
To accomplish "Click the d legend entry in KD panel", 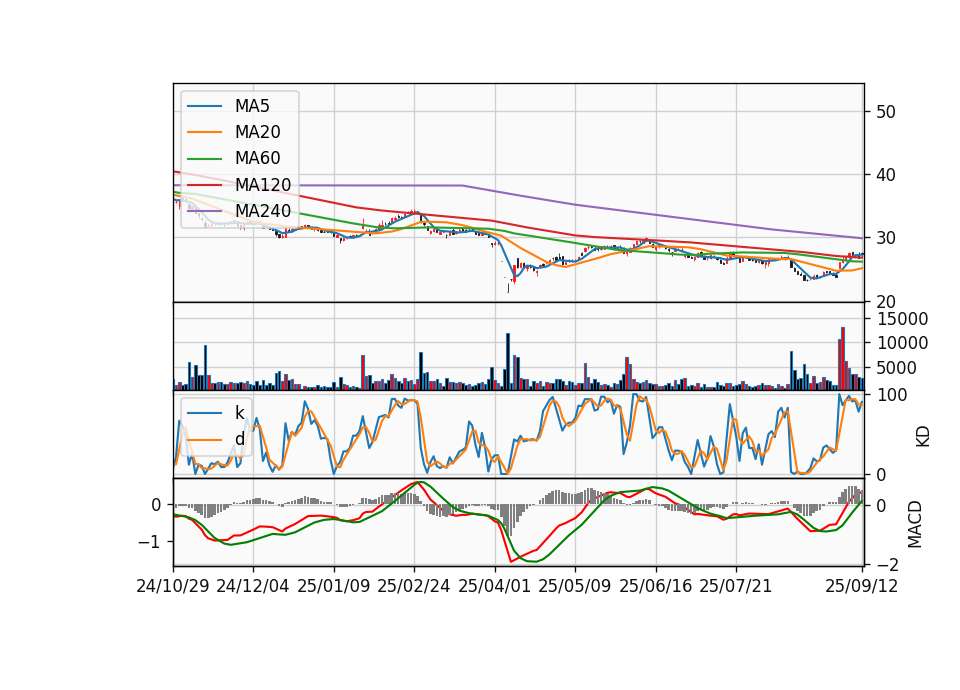I will [239, 438].
